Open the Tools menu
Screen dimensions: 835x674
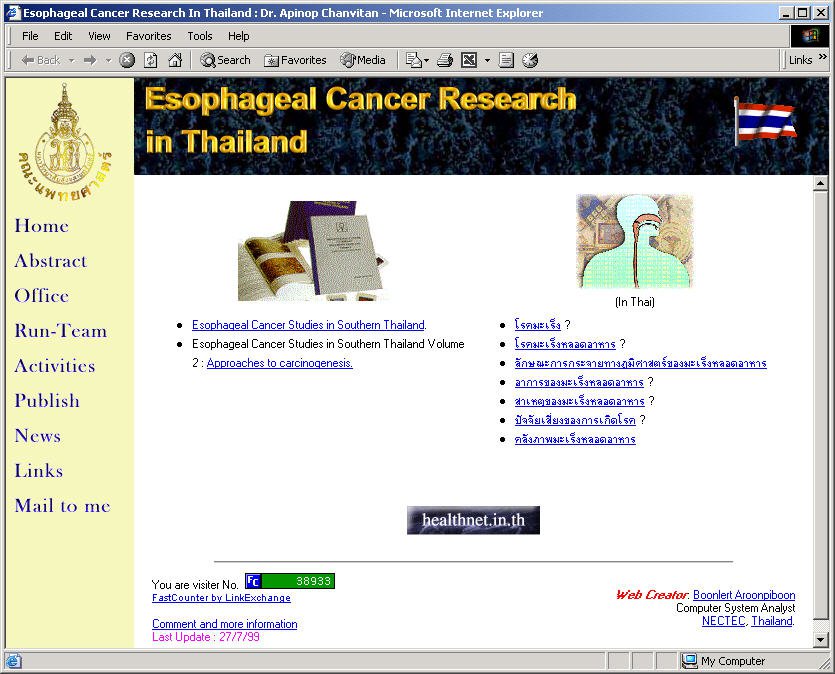(200, 36)
